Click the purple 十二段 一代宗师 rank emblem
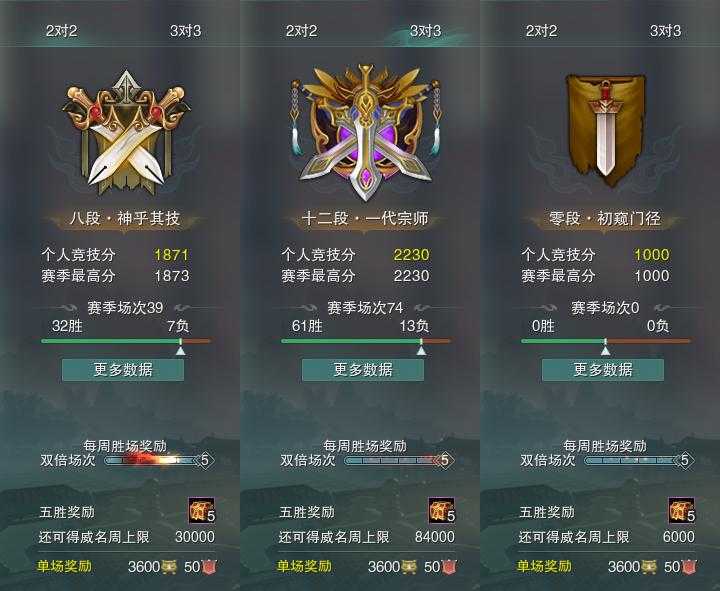The image size is (720, 591). (366, 133)
